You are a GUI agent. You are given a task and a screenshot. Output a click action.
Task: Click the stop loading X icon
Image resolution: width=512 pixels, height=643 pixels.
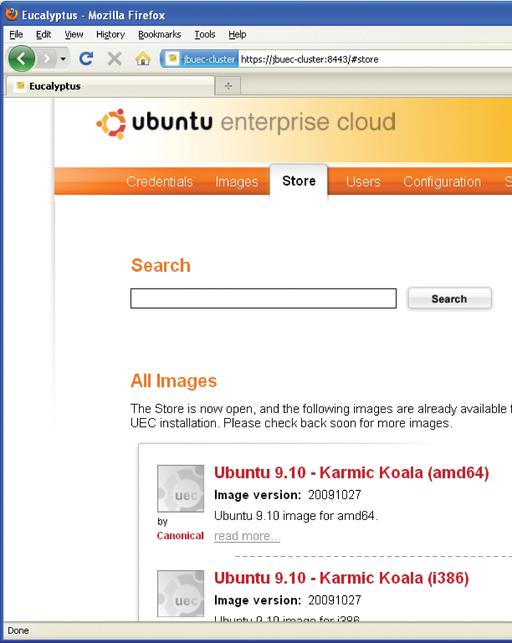pyautogui.click(x=114, y=59)
